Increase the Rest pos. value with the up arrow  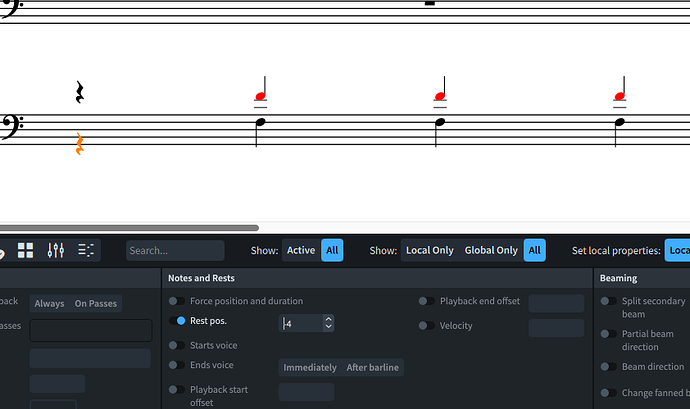click(328, 319)
